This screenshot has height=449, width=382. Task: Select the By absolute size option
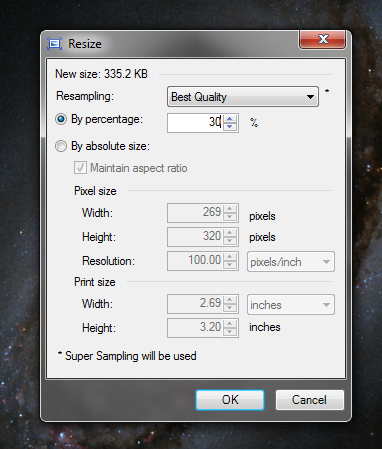pyautogui.click(x=61, y=146)
